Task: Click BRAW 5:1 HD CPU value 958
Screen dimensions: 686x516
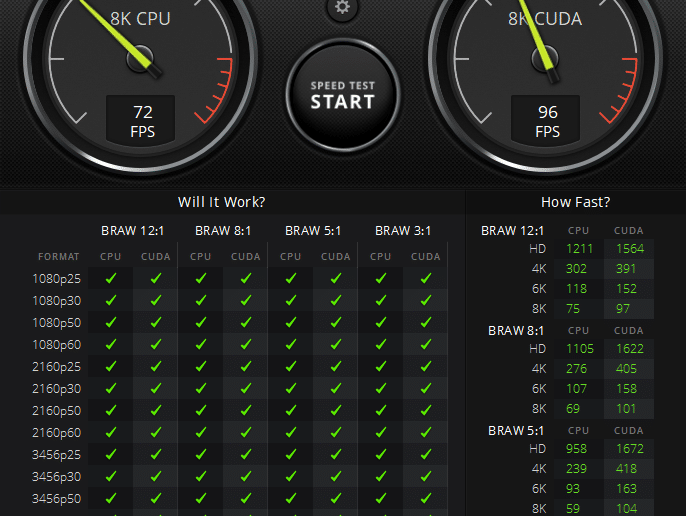Action: (x=576, y=449)
